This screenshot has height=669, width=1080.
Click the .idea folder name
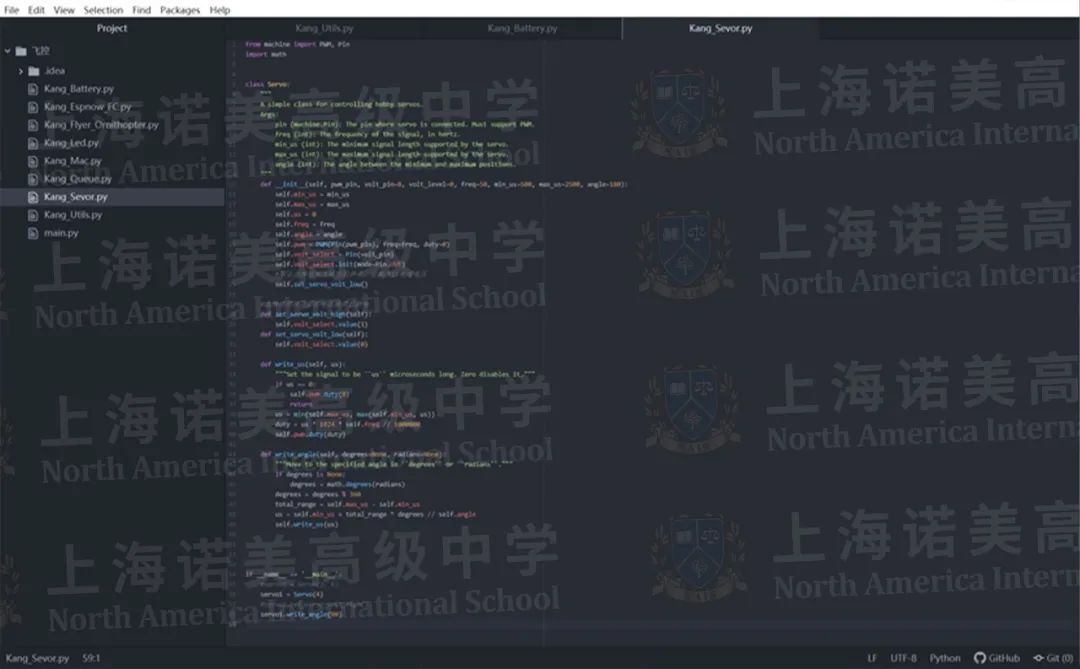54,71
